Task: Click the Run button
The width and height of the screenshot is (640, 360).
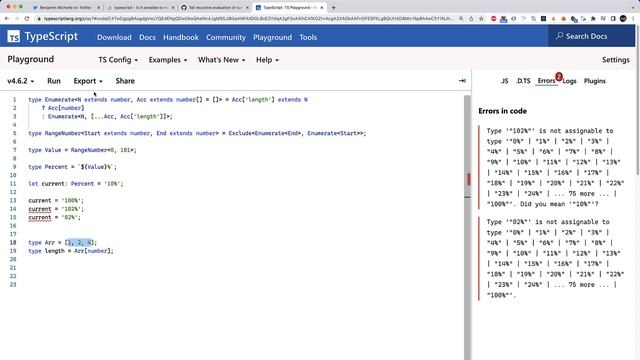Action: (x=54, y=81)
